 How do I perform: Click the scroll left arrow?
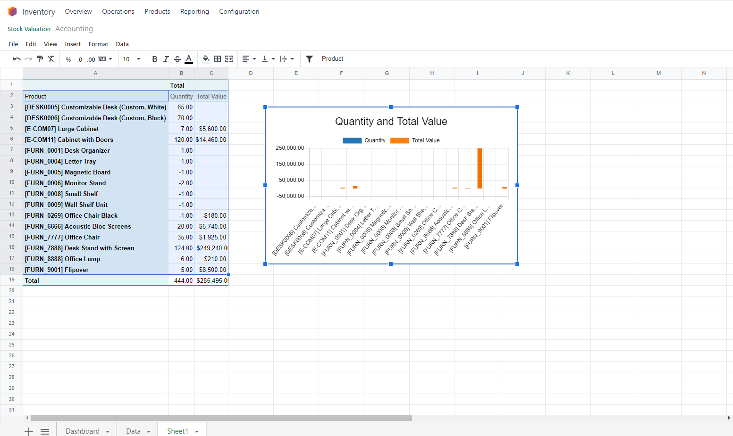pos(27,418)
